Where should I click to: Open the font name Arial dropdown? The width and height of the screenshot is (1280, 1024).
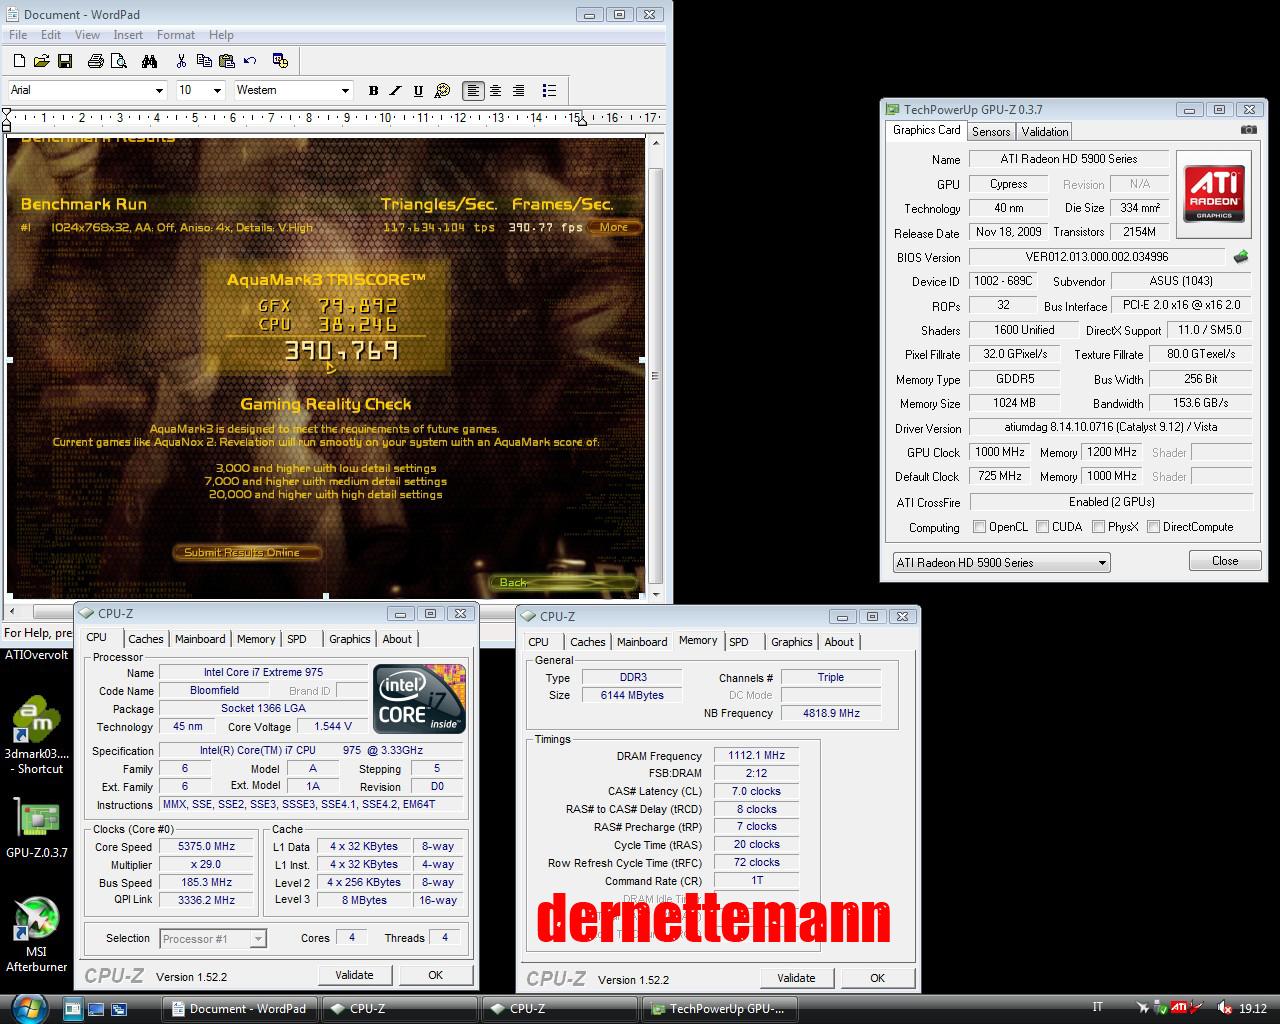point(158,90)
